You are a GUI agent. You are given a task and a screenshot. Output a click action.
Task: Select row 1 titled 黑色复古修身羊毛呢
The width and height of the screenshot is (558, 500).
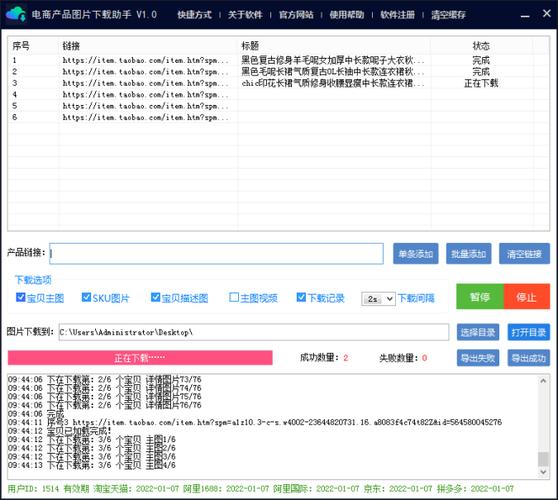click(x=278, y=60)
